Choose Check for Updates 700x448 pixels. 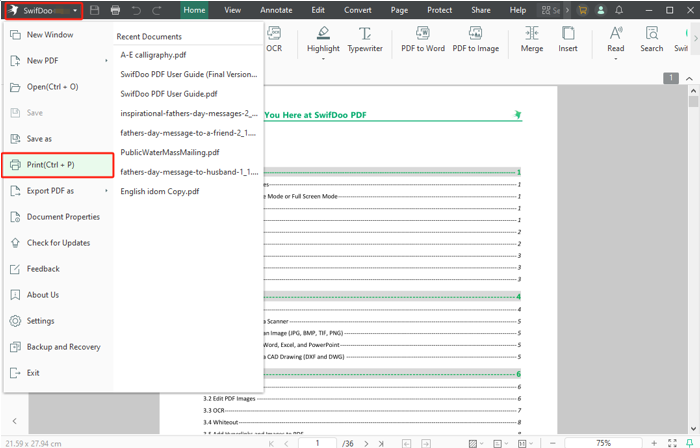click(58, 243)
